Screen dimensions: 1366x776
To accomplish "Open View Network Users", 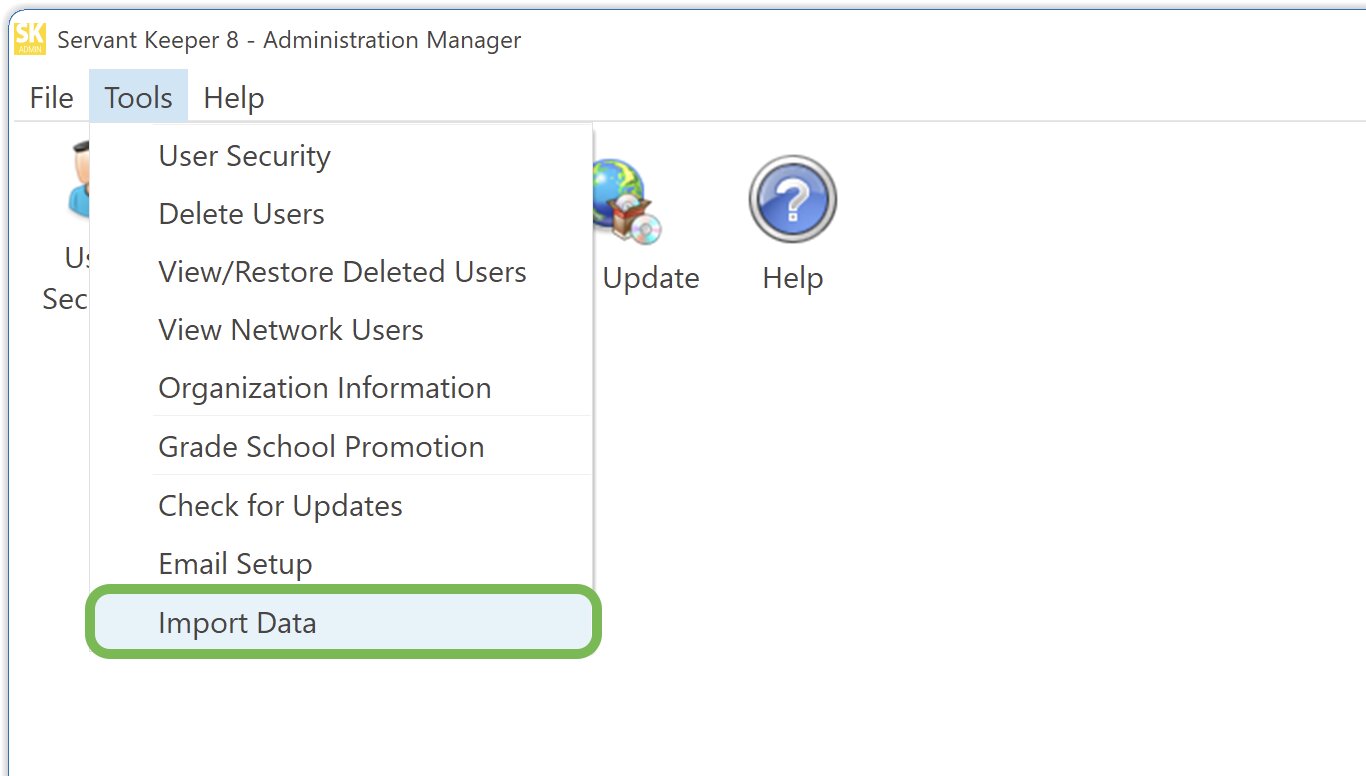I will click(x=290, y=330).
